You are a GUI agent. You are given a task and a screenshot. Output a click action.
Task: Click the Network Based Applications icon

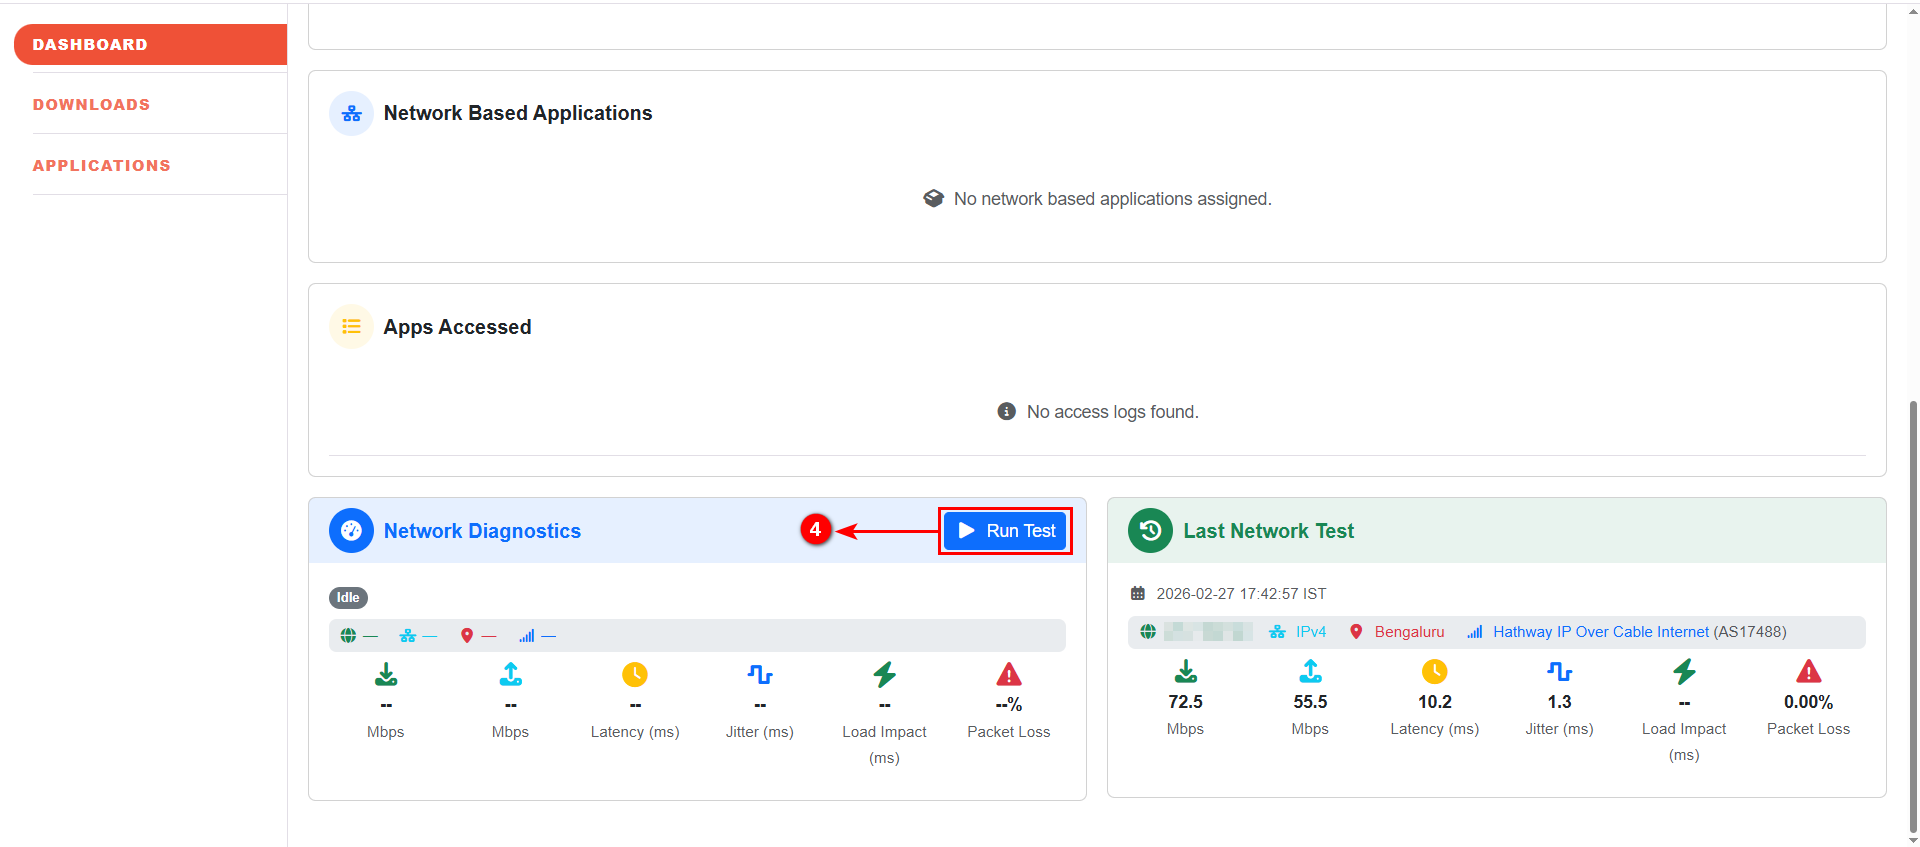351,114
